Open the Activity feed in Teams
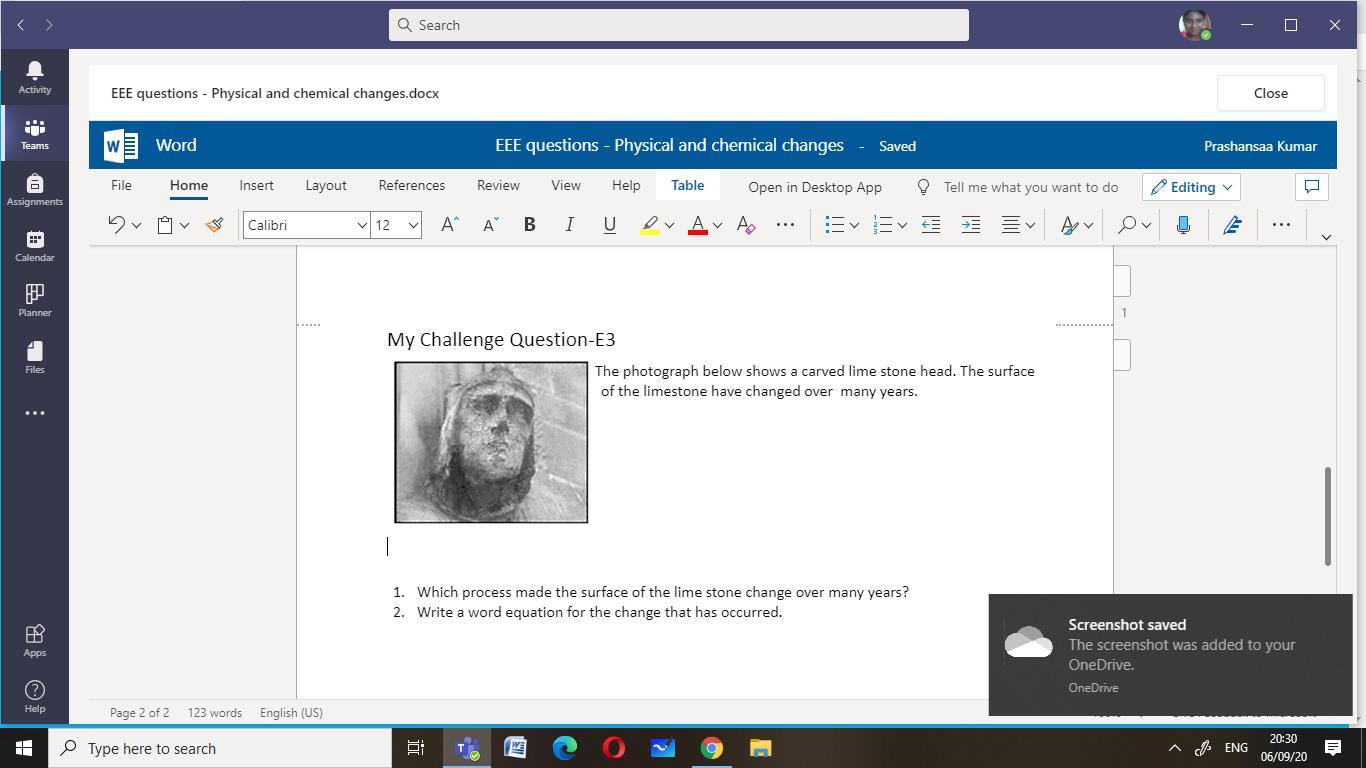This screenshot has height=768, width=1366. [34, 77]
